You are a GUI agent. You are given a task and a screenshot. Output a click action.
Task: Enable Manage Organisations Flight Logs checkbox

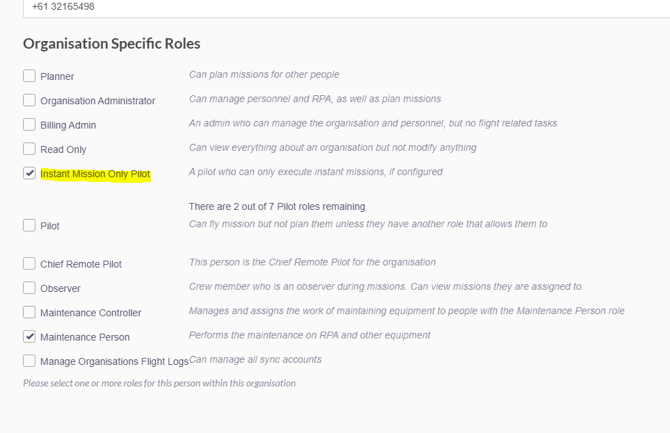pos(30,361)
